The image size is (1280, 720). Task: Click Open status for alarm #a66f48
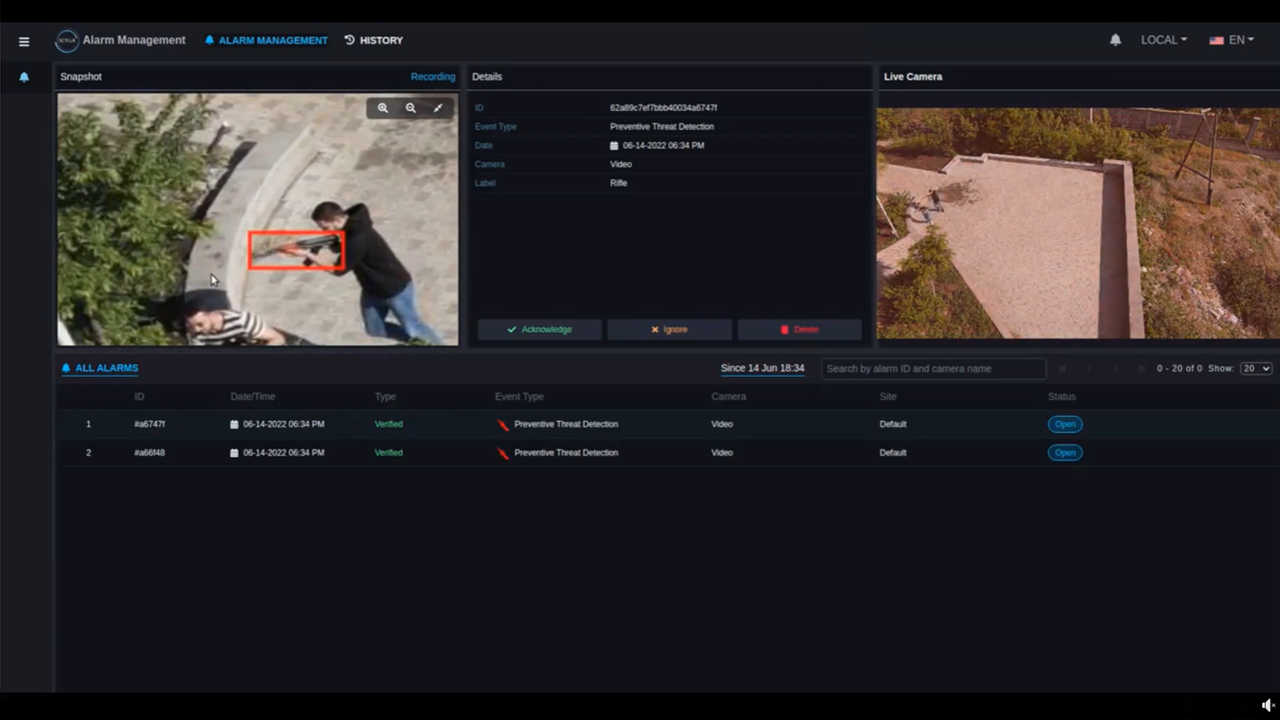pos(1065,453)
